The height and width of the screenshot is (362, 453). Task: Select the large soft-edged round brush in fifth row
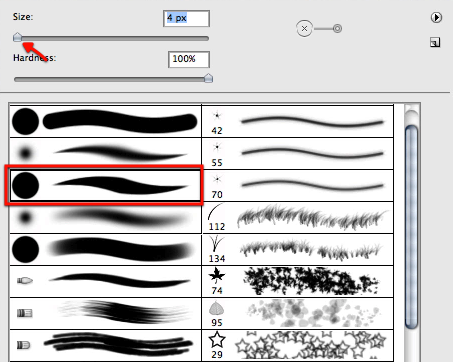tap(105, 249)
